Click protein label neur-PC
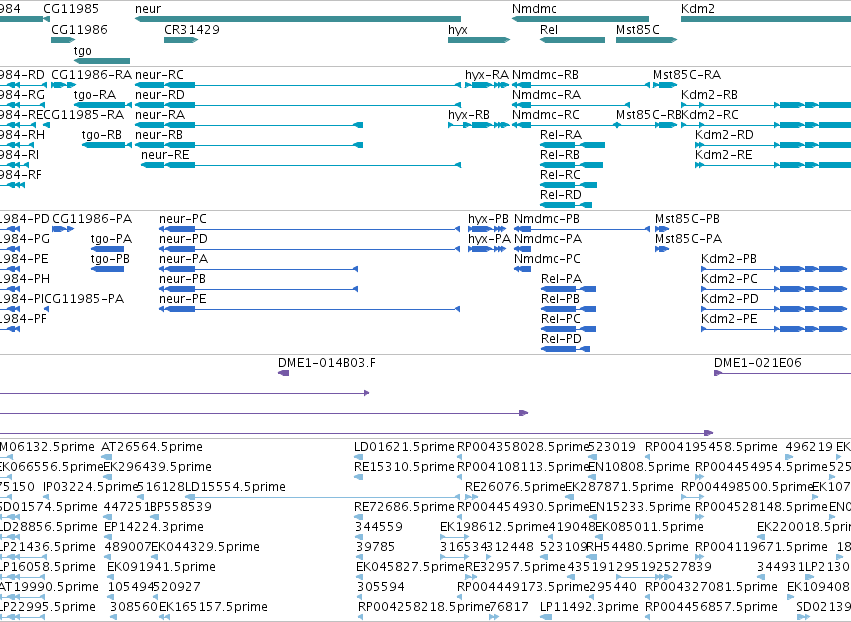This screenshot has height=622, width=851. click(182, 219)
